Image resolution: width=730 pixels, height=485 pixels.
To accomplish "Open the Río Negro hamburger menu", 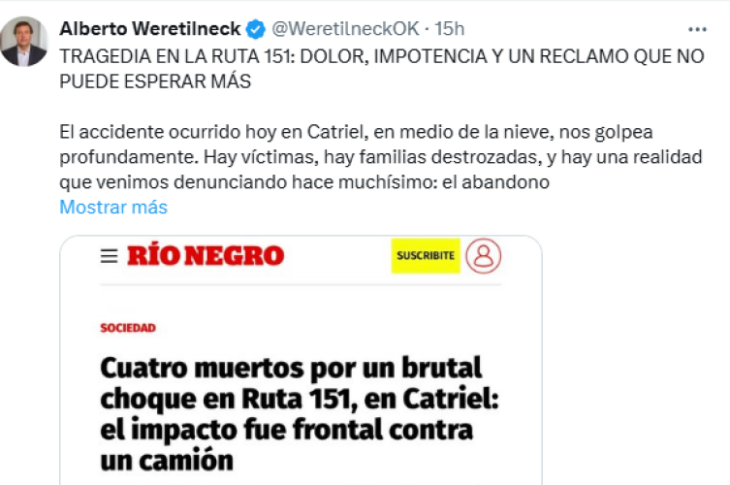I will click(x=109, y=256).
